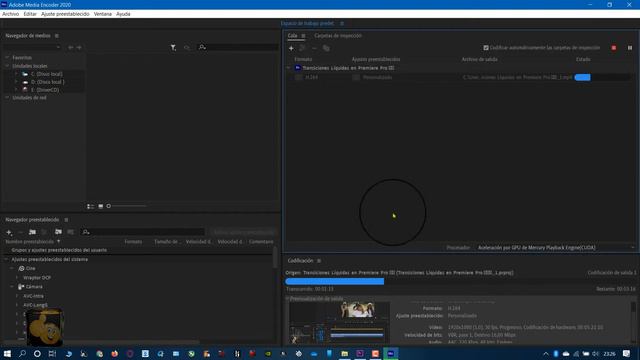640x360 pixels.
Task: Click the Media Encoder taskbar icon
Action: pos(391,353)
